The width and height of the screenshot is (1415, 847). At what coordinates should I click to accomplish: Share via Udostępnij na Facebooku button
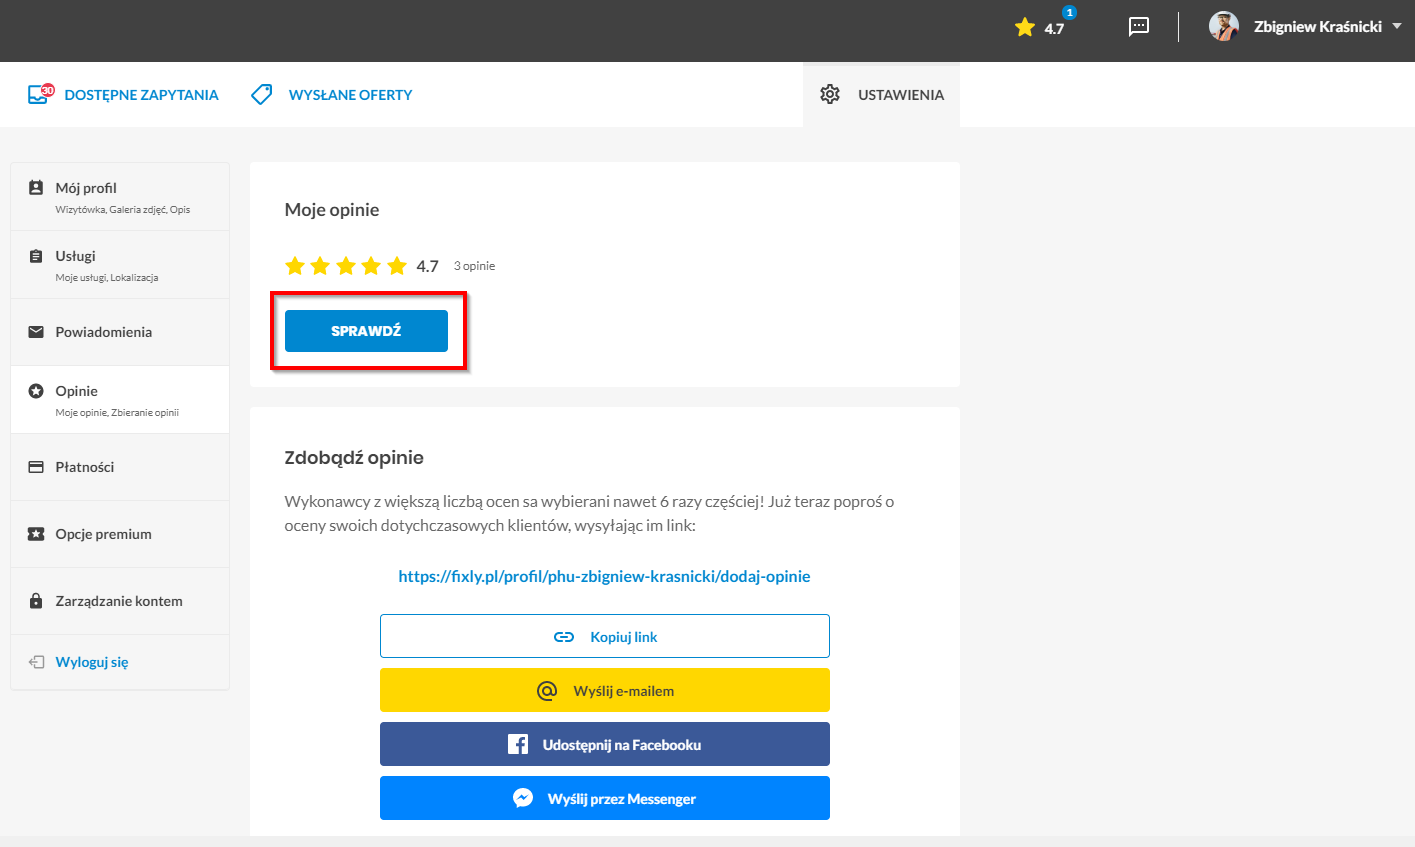click(605, 744)
